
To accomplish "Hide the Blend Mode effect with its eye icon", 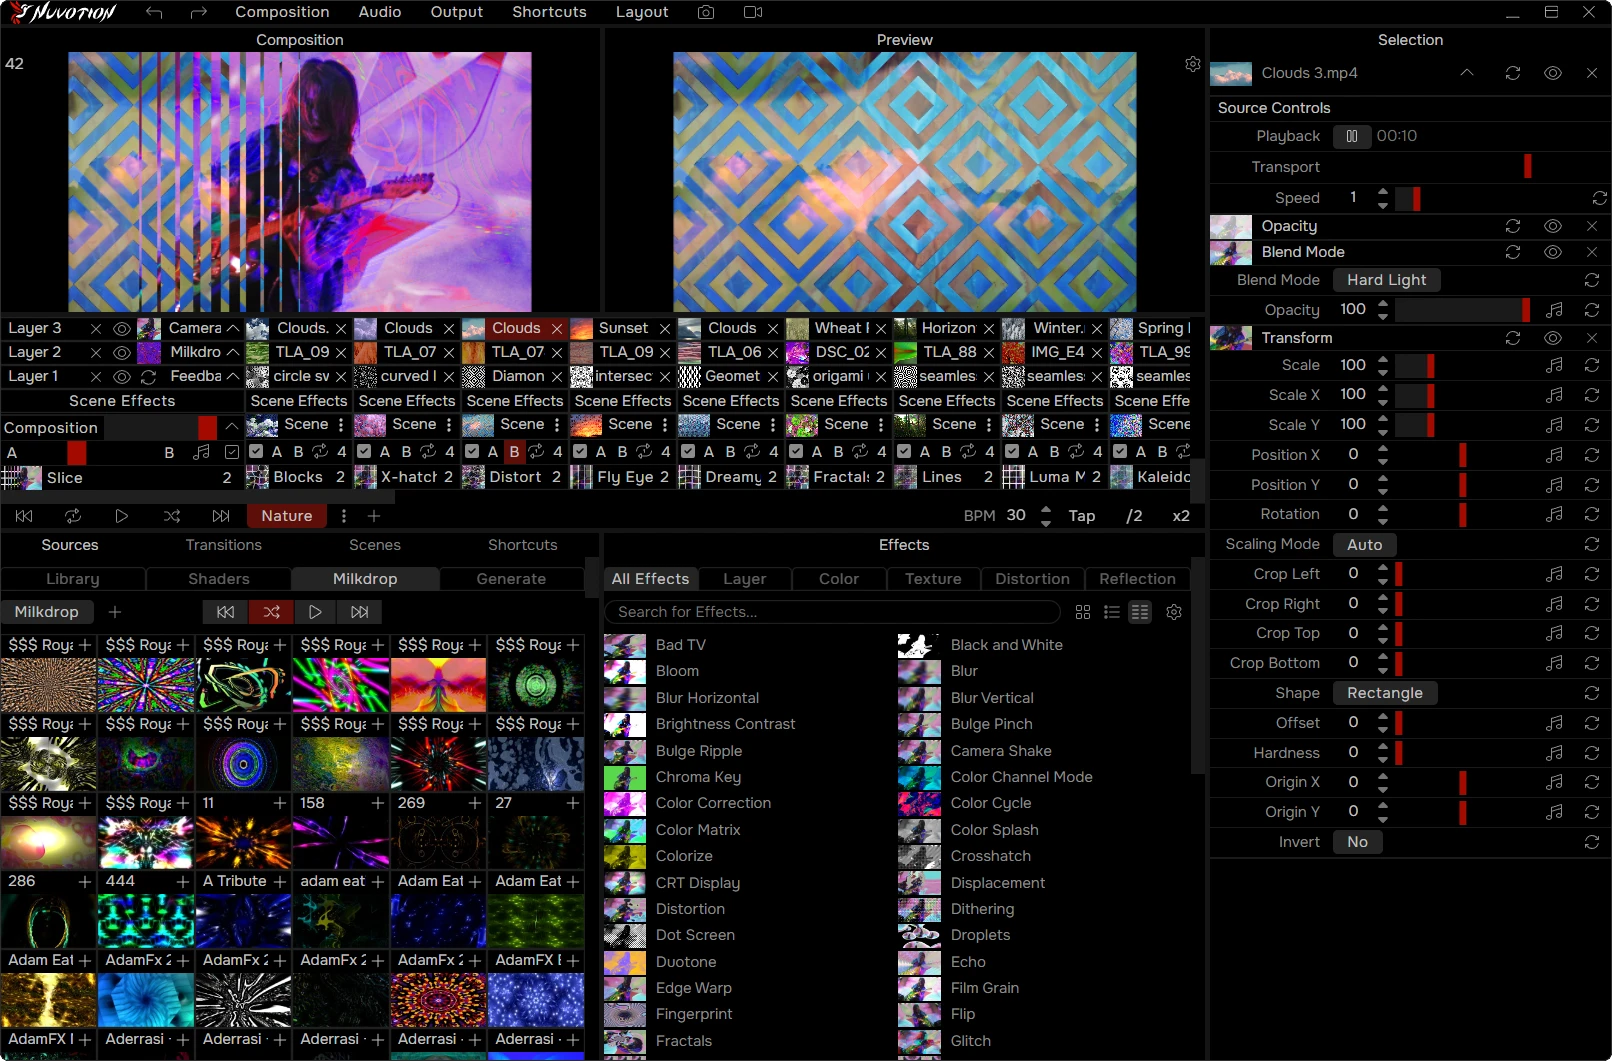I will click(1553, 252).
